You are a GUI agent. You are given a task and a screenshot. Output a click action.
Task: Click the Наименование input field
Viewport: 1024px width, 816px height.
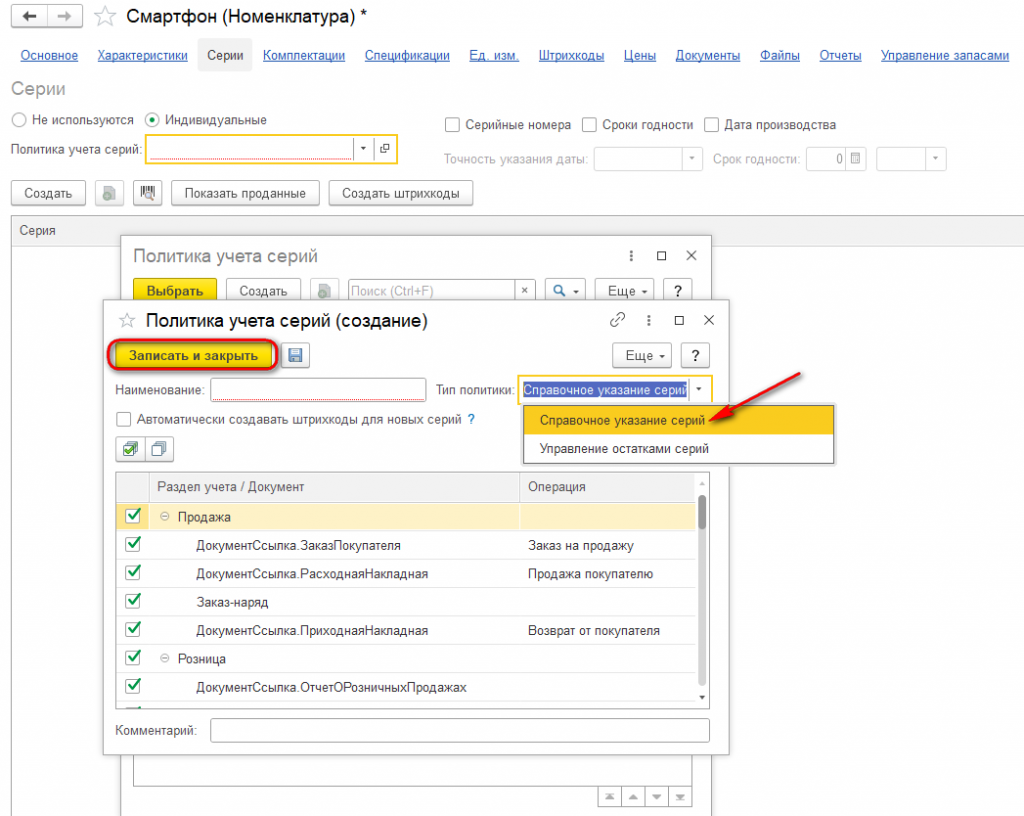(318, 390)
